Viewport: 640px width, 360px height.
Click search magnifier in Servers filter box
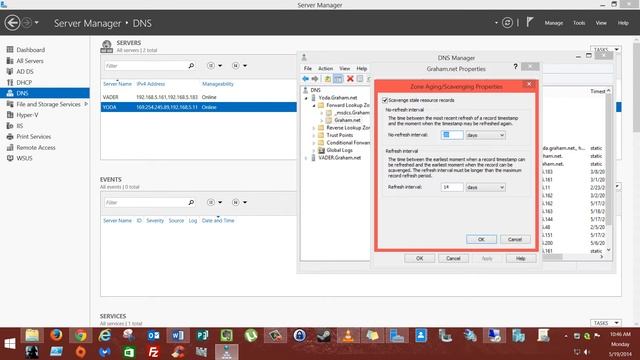pyautogui.click(x=191, y=66)
